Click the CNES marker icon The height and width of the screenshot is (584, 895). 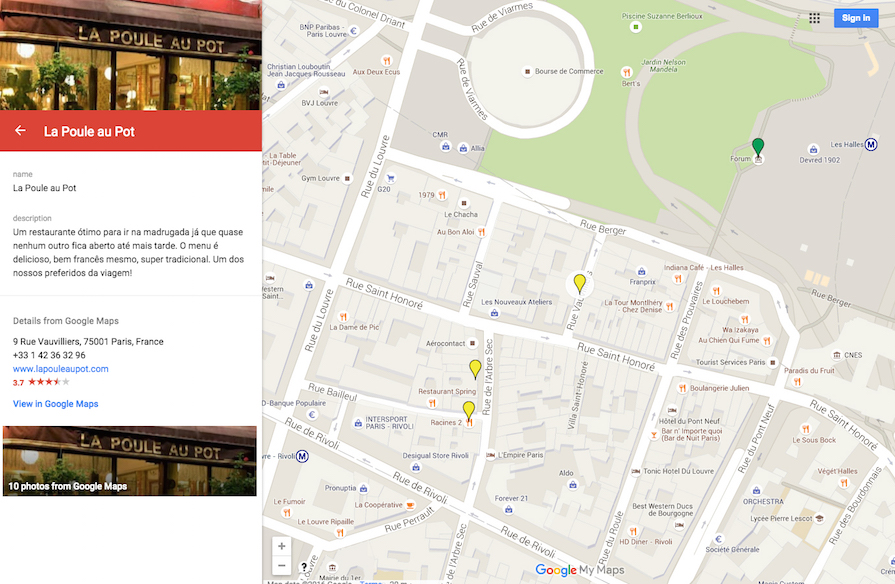point(836,355)
